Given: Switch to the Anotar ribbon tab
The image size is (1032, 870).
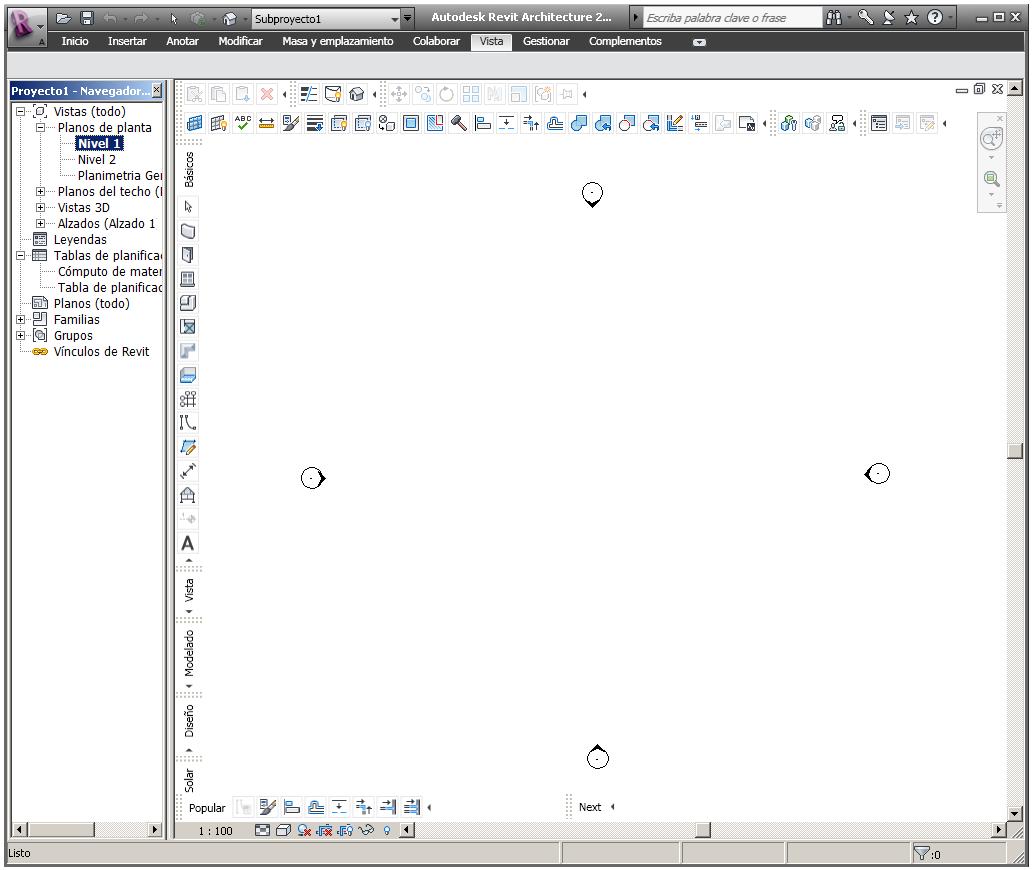Looking at the screenshot, I should click(x=182, y=41).
